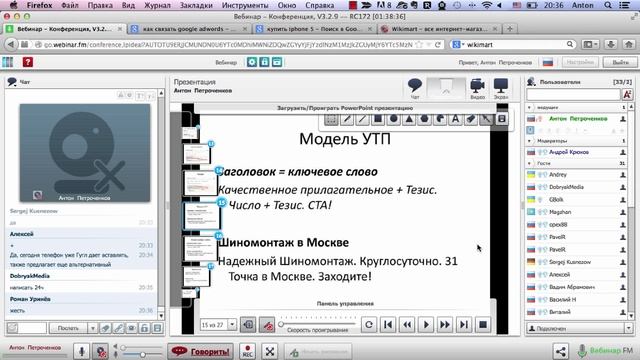Click the font size A icon in users panel
Image resolution: width=640 pixels, height=360 pixels.
coord(627,94)
